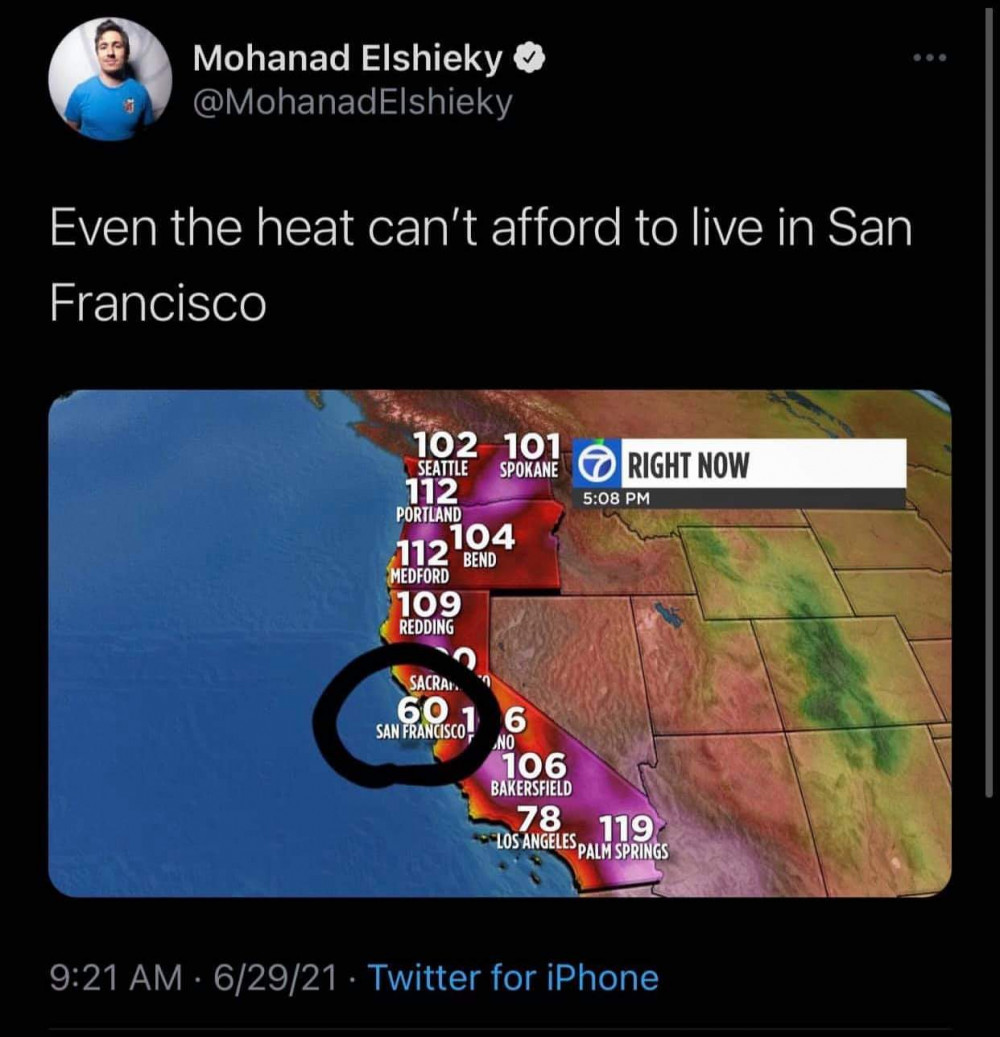Click the Seattle 102 temperature label
This screenshot has width=1000, height=1037.
tap(444, 454)
